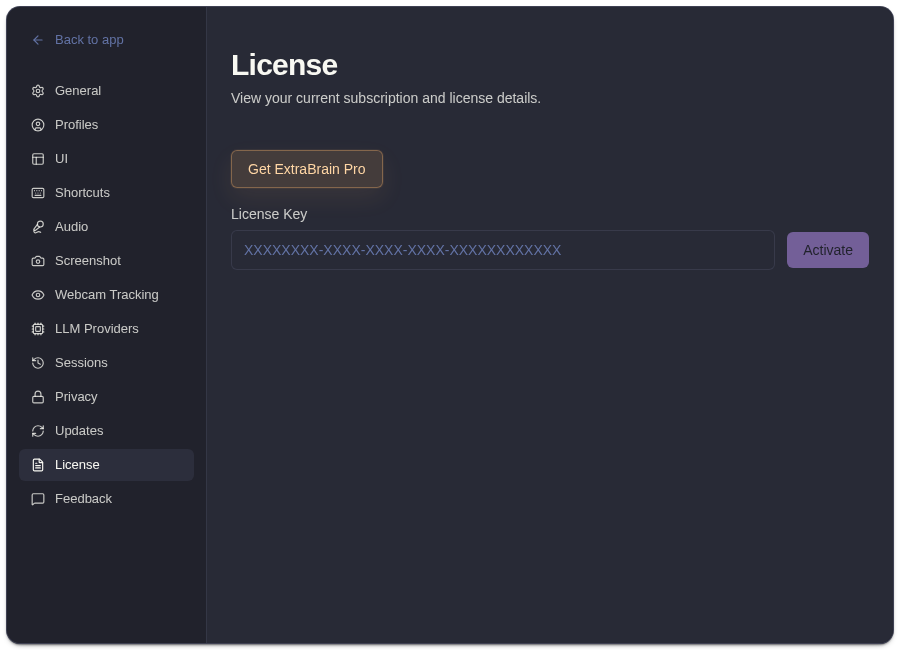Select the Screenshot settings entry
Viewport: 900px width, 650px height.
[x=106, y=261]
